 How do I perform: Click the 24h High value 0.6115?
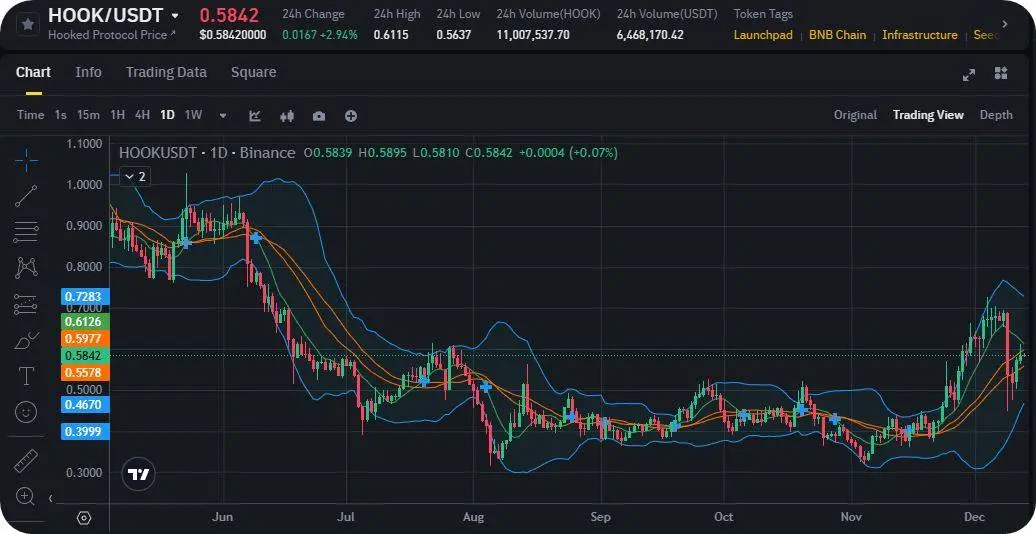tap(390, 35)
